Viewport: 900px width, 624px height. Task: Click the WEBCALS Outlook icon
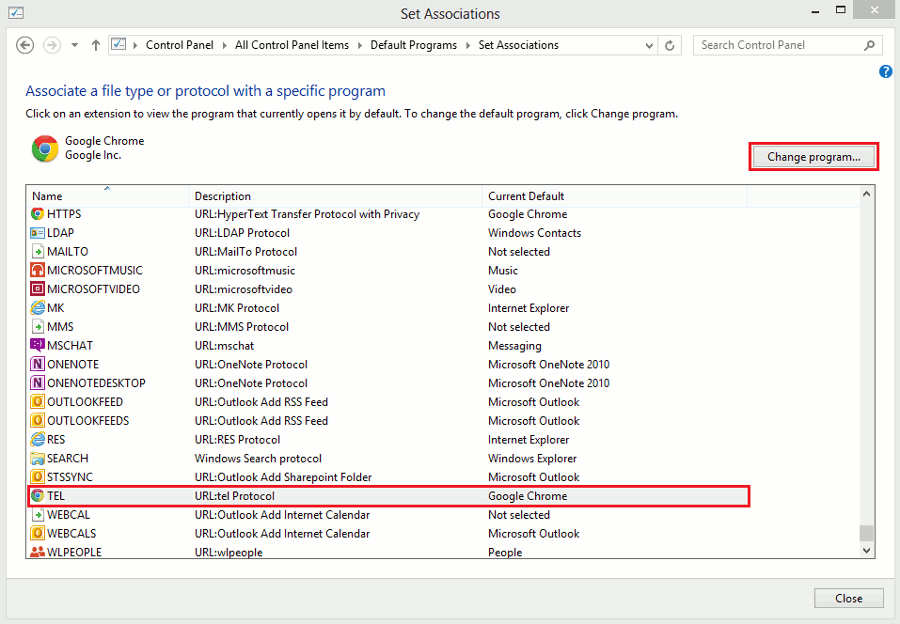(x=37, y=533)
